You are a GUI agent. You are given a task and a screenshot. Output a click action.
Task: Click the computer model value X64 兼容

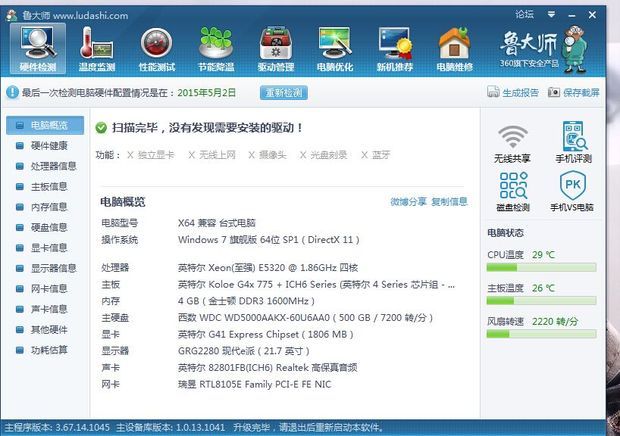[216, 223]
